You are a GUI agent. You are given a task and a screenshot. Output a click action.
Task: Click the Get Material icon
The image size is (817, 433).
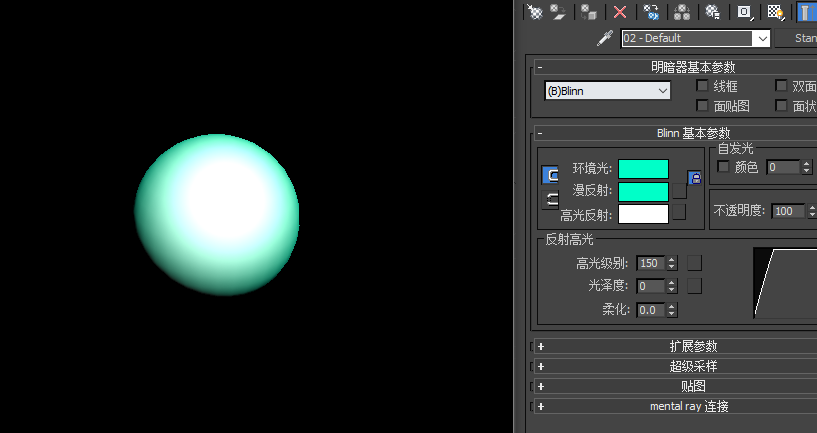pos(535,11)
